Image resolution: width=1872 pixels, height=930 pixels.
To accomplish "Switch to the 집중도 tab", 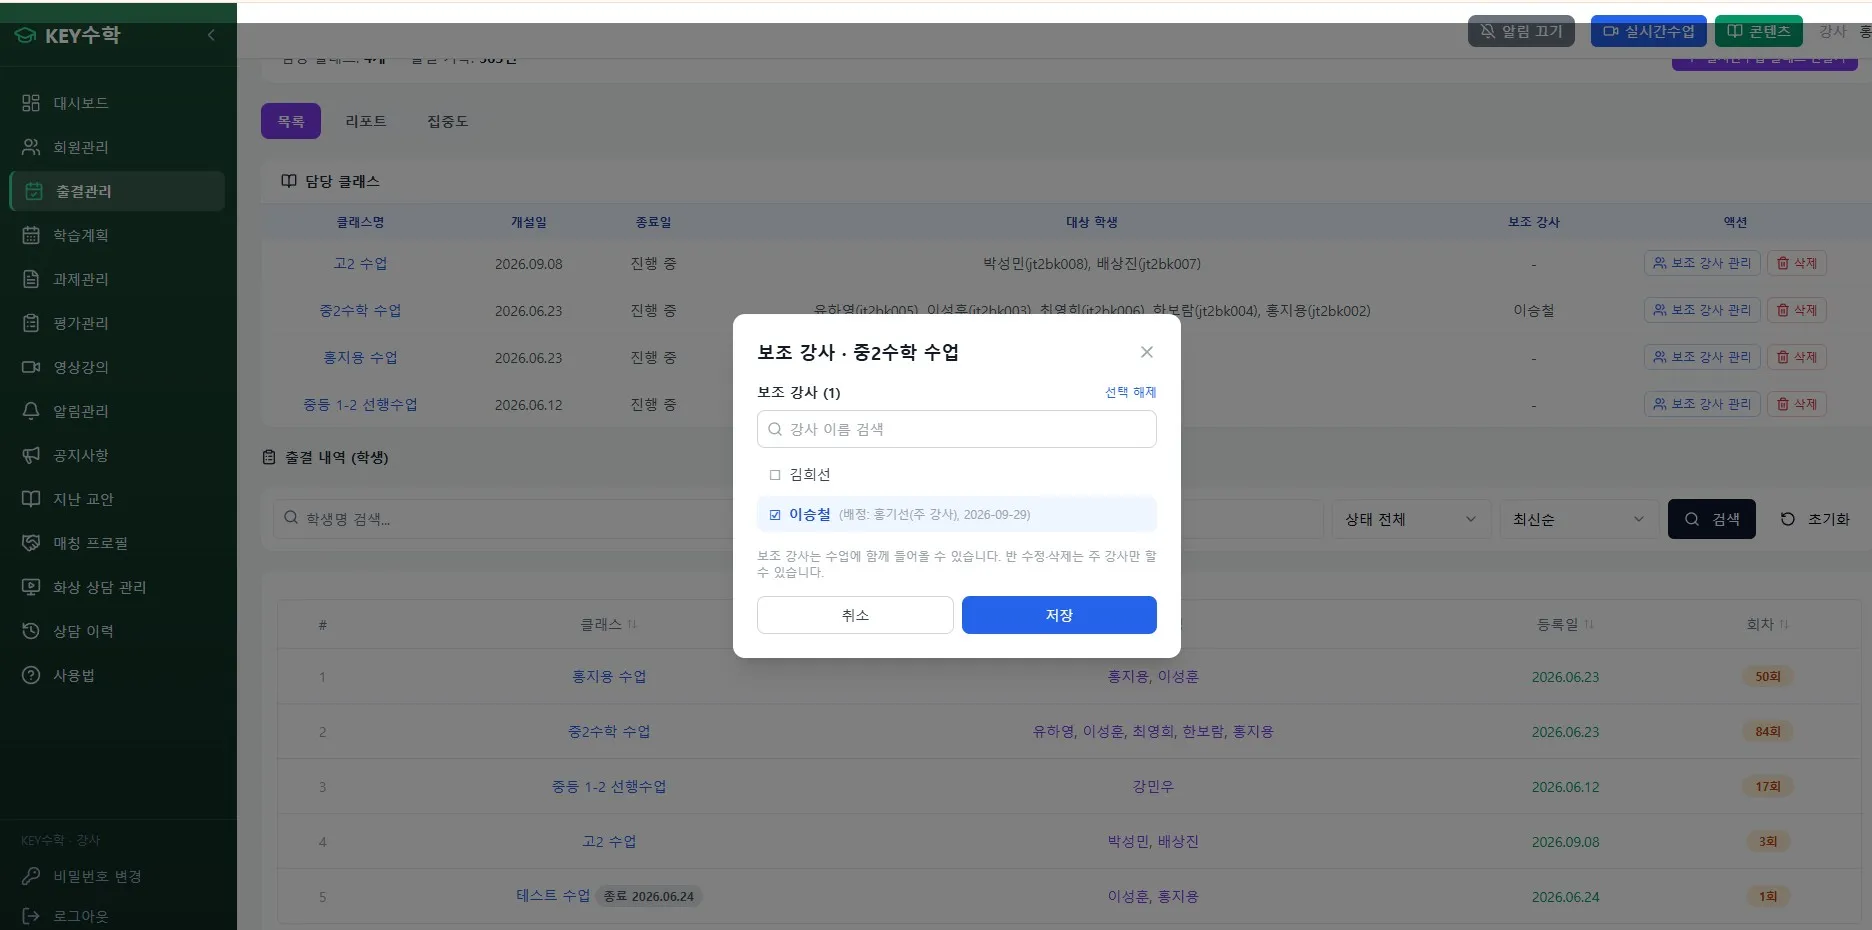I will click(x=448, y=121).
